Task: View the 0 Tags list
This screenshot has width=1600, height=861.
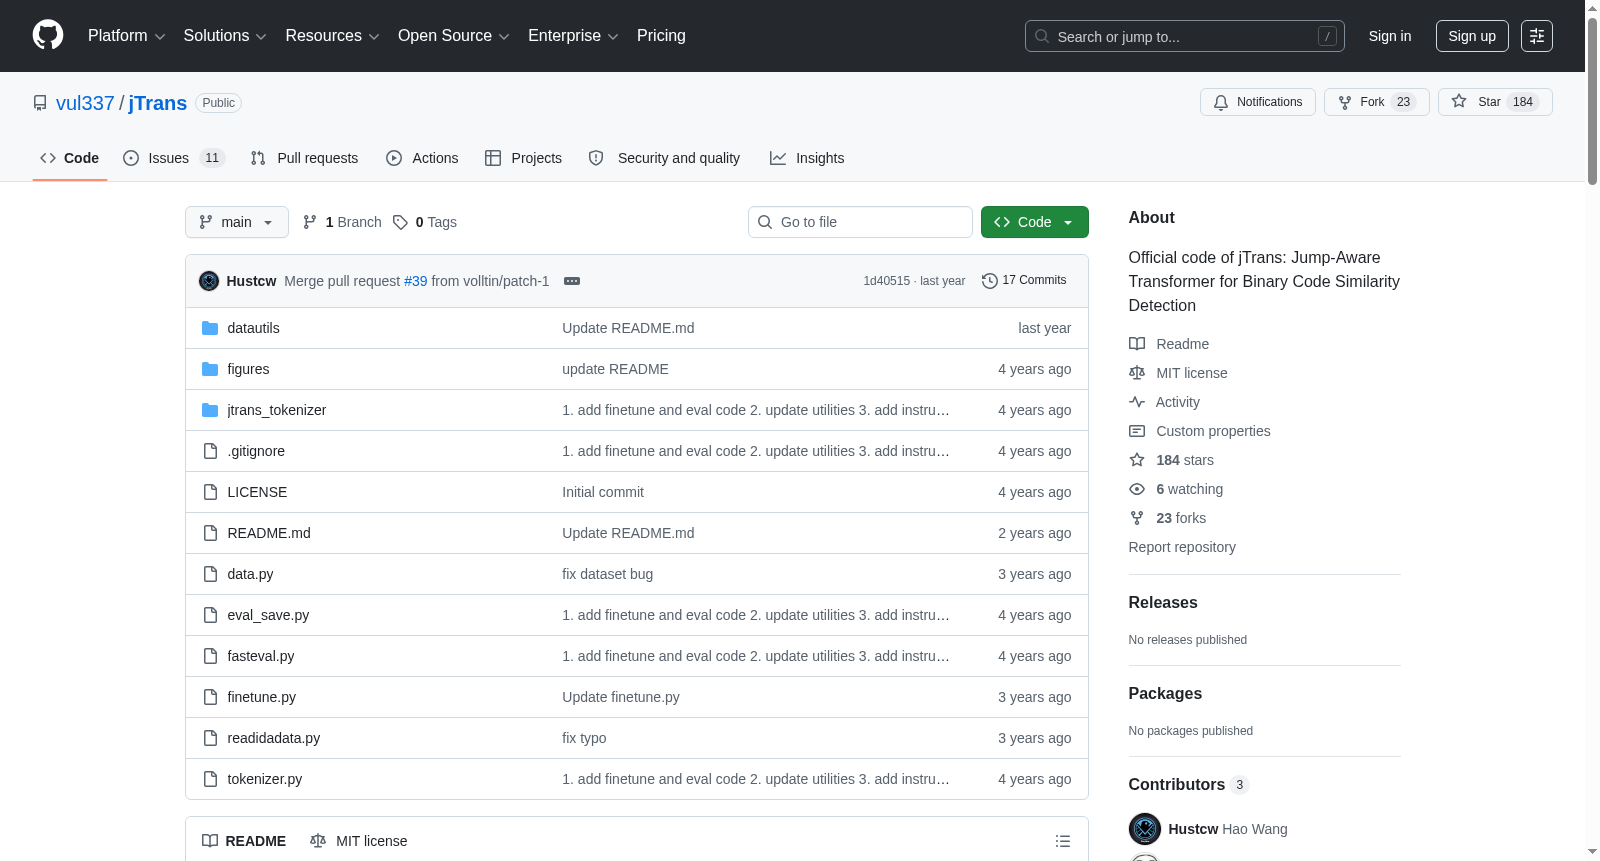Action: tap(425, 222)
